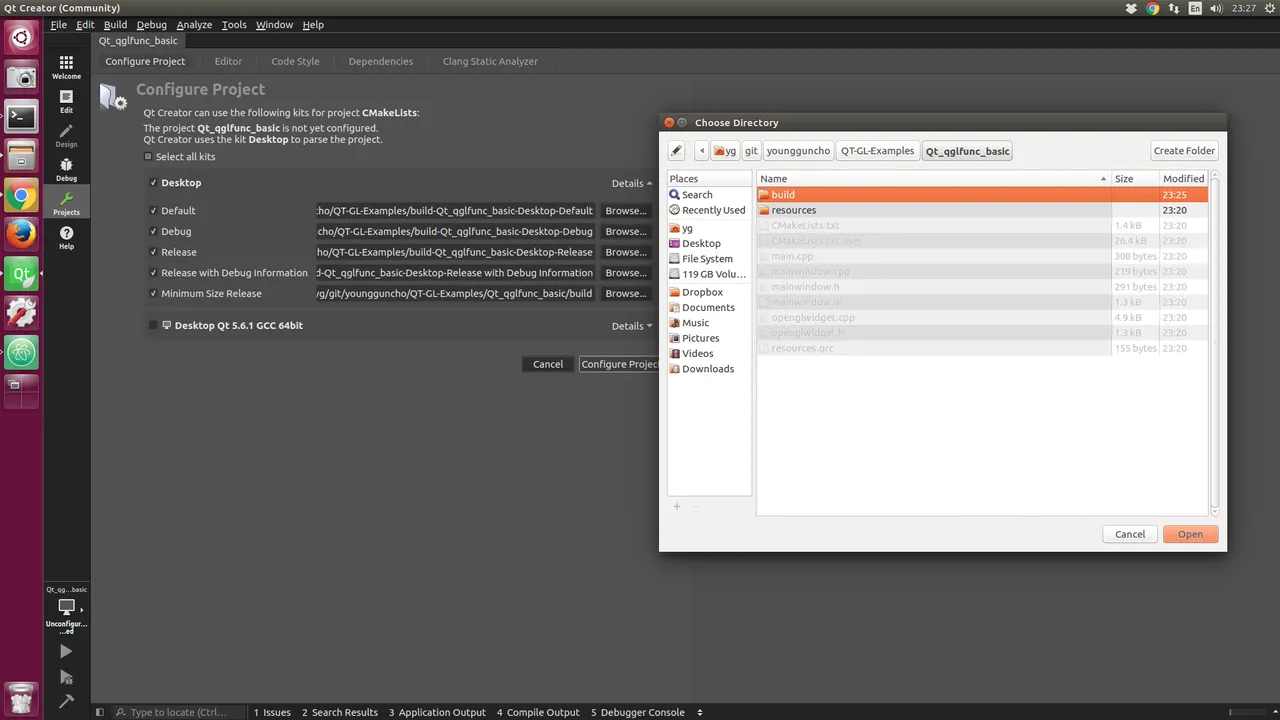Uncheck the Desktop kit checkbox
This screenshot has height=720, width=1280.
(x=153, y=183)
